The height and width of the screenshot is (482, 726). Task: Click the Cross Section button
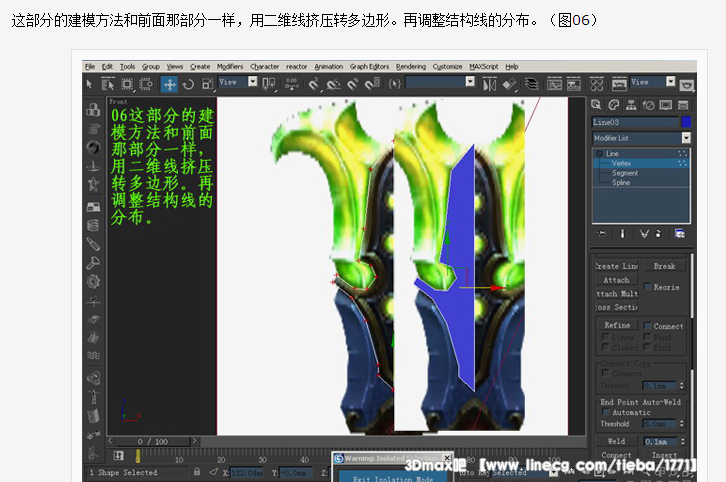(617, 307)
